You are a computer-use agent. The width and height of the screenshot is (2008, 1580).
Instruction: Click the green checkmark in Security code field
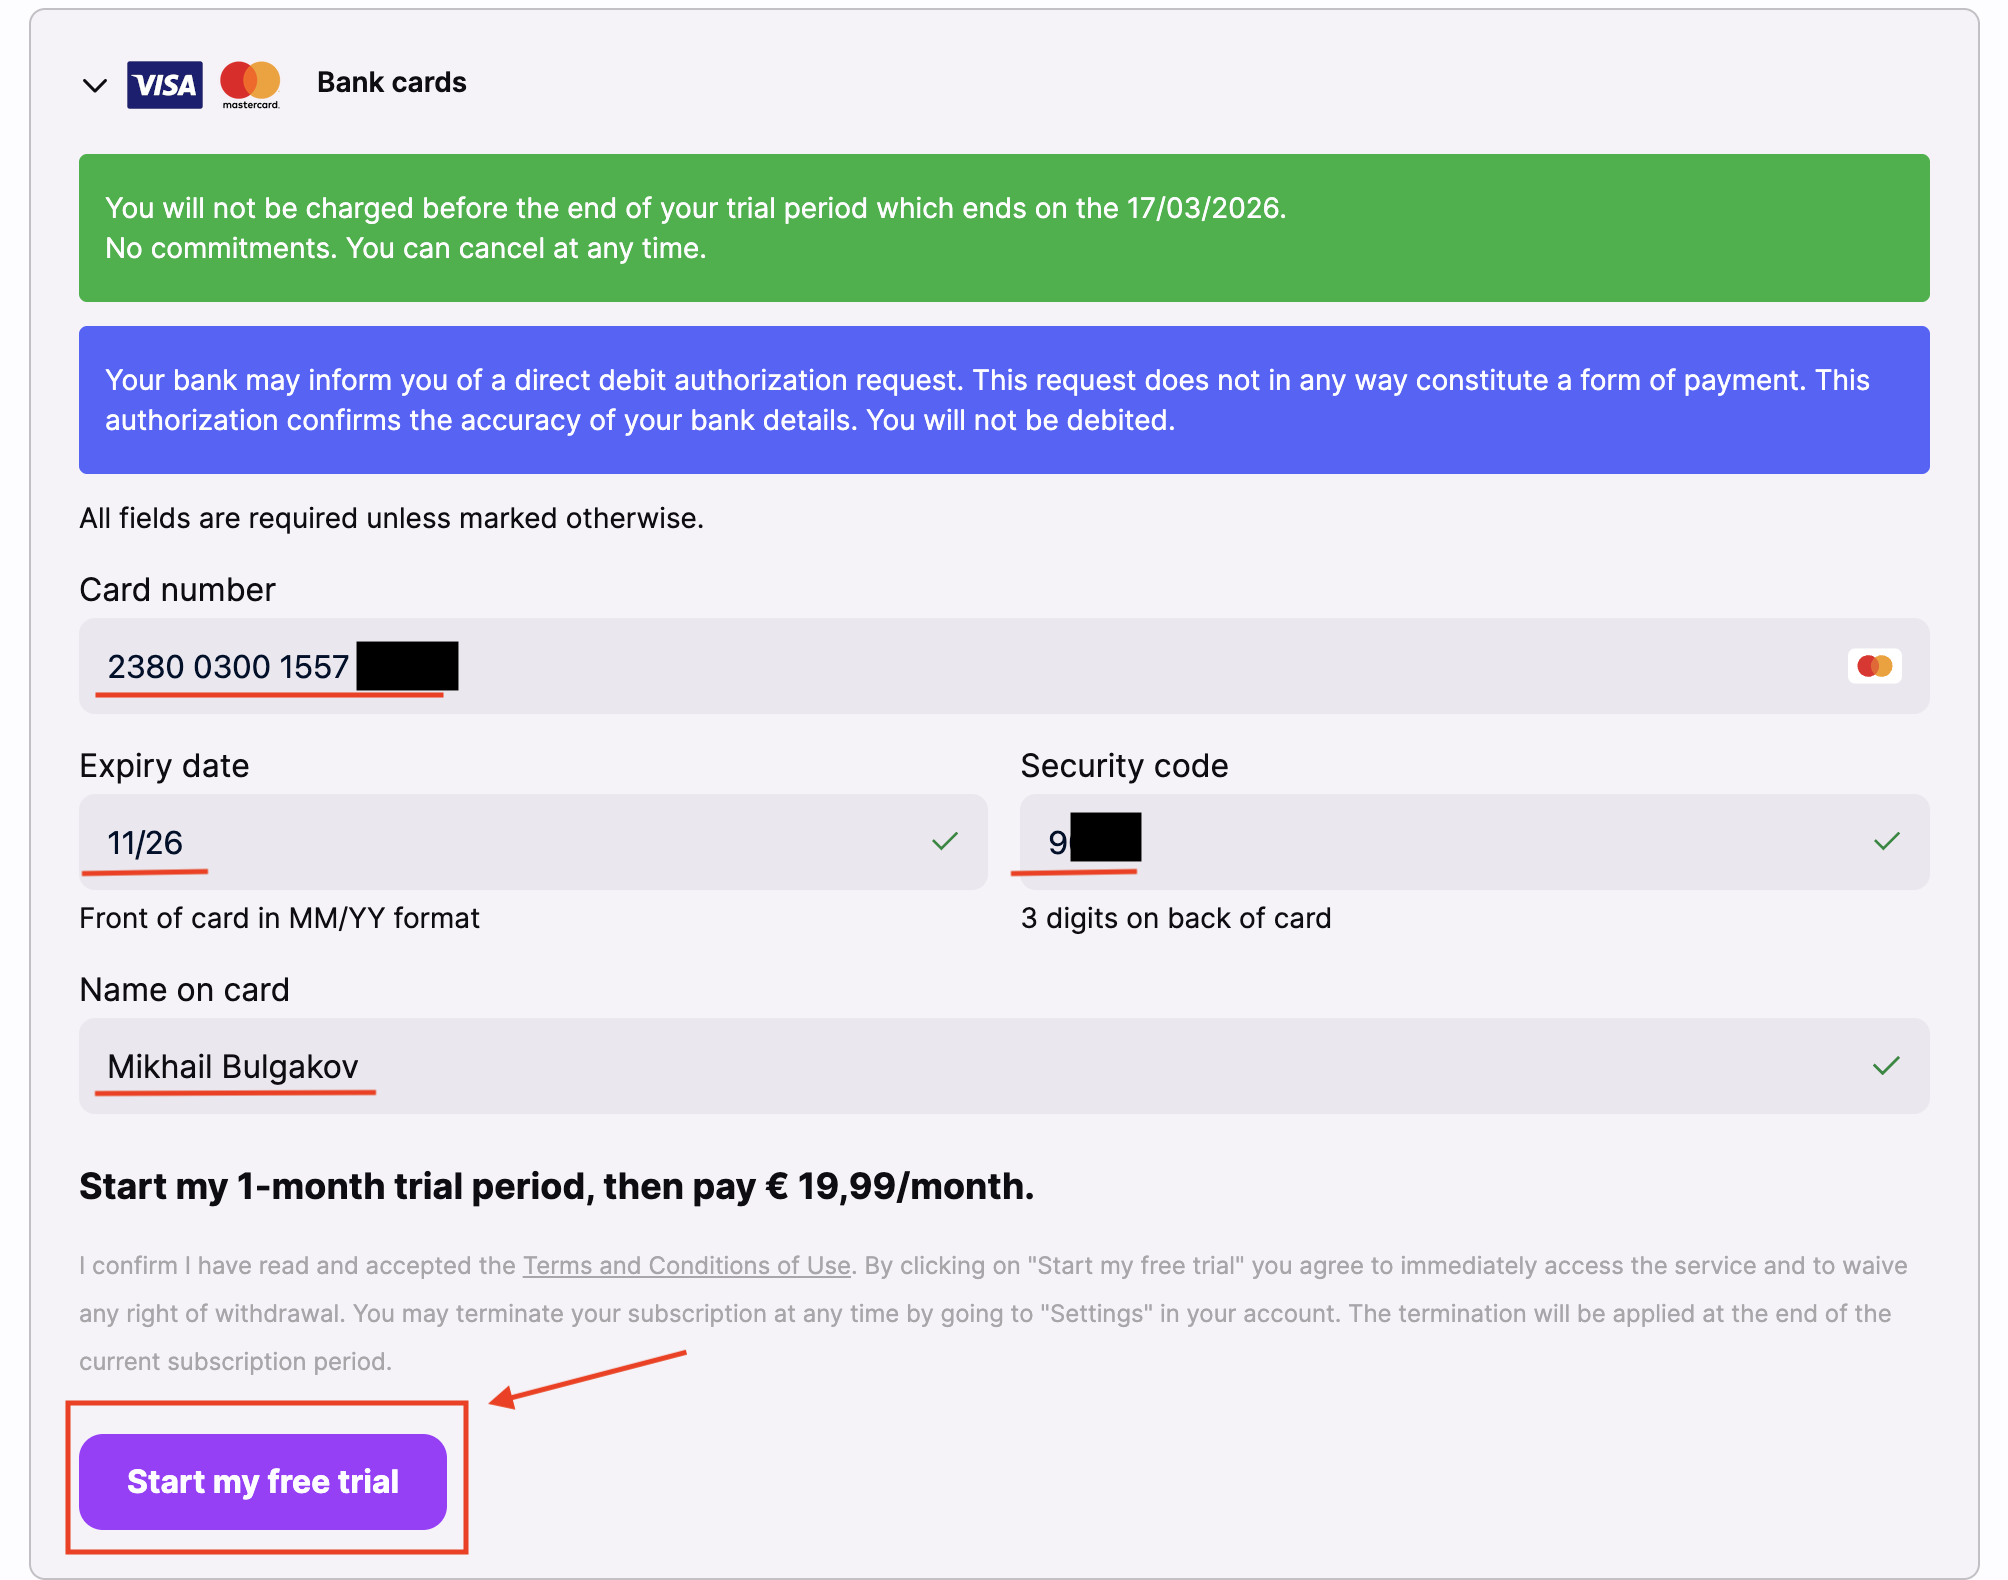coord(1886,842)
